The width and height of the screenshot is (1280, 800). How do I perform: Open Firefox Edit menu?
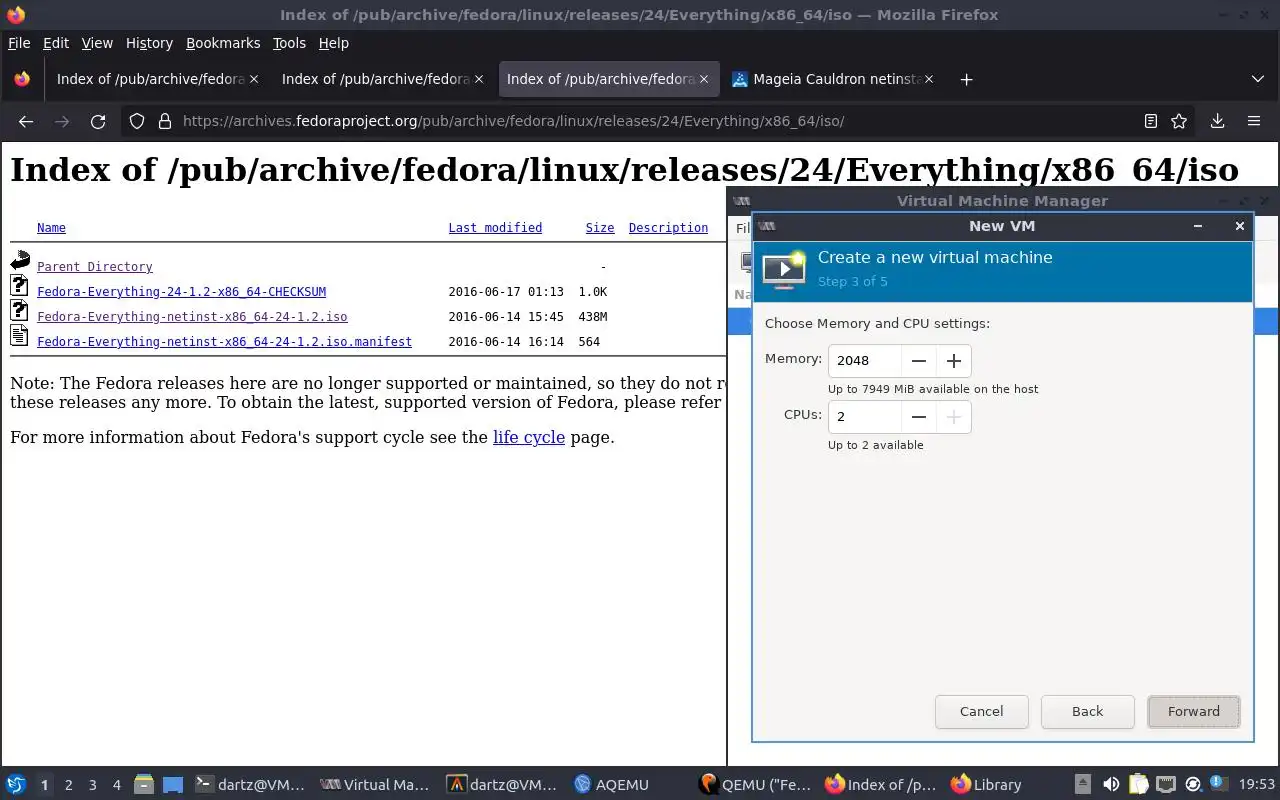[x=56, y=43]
